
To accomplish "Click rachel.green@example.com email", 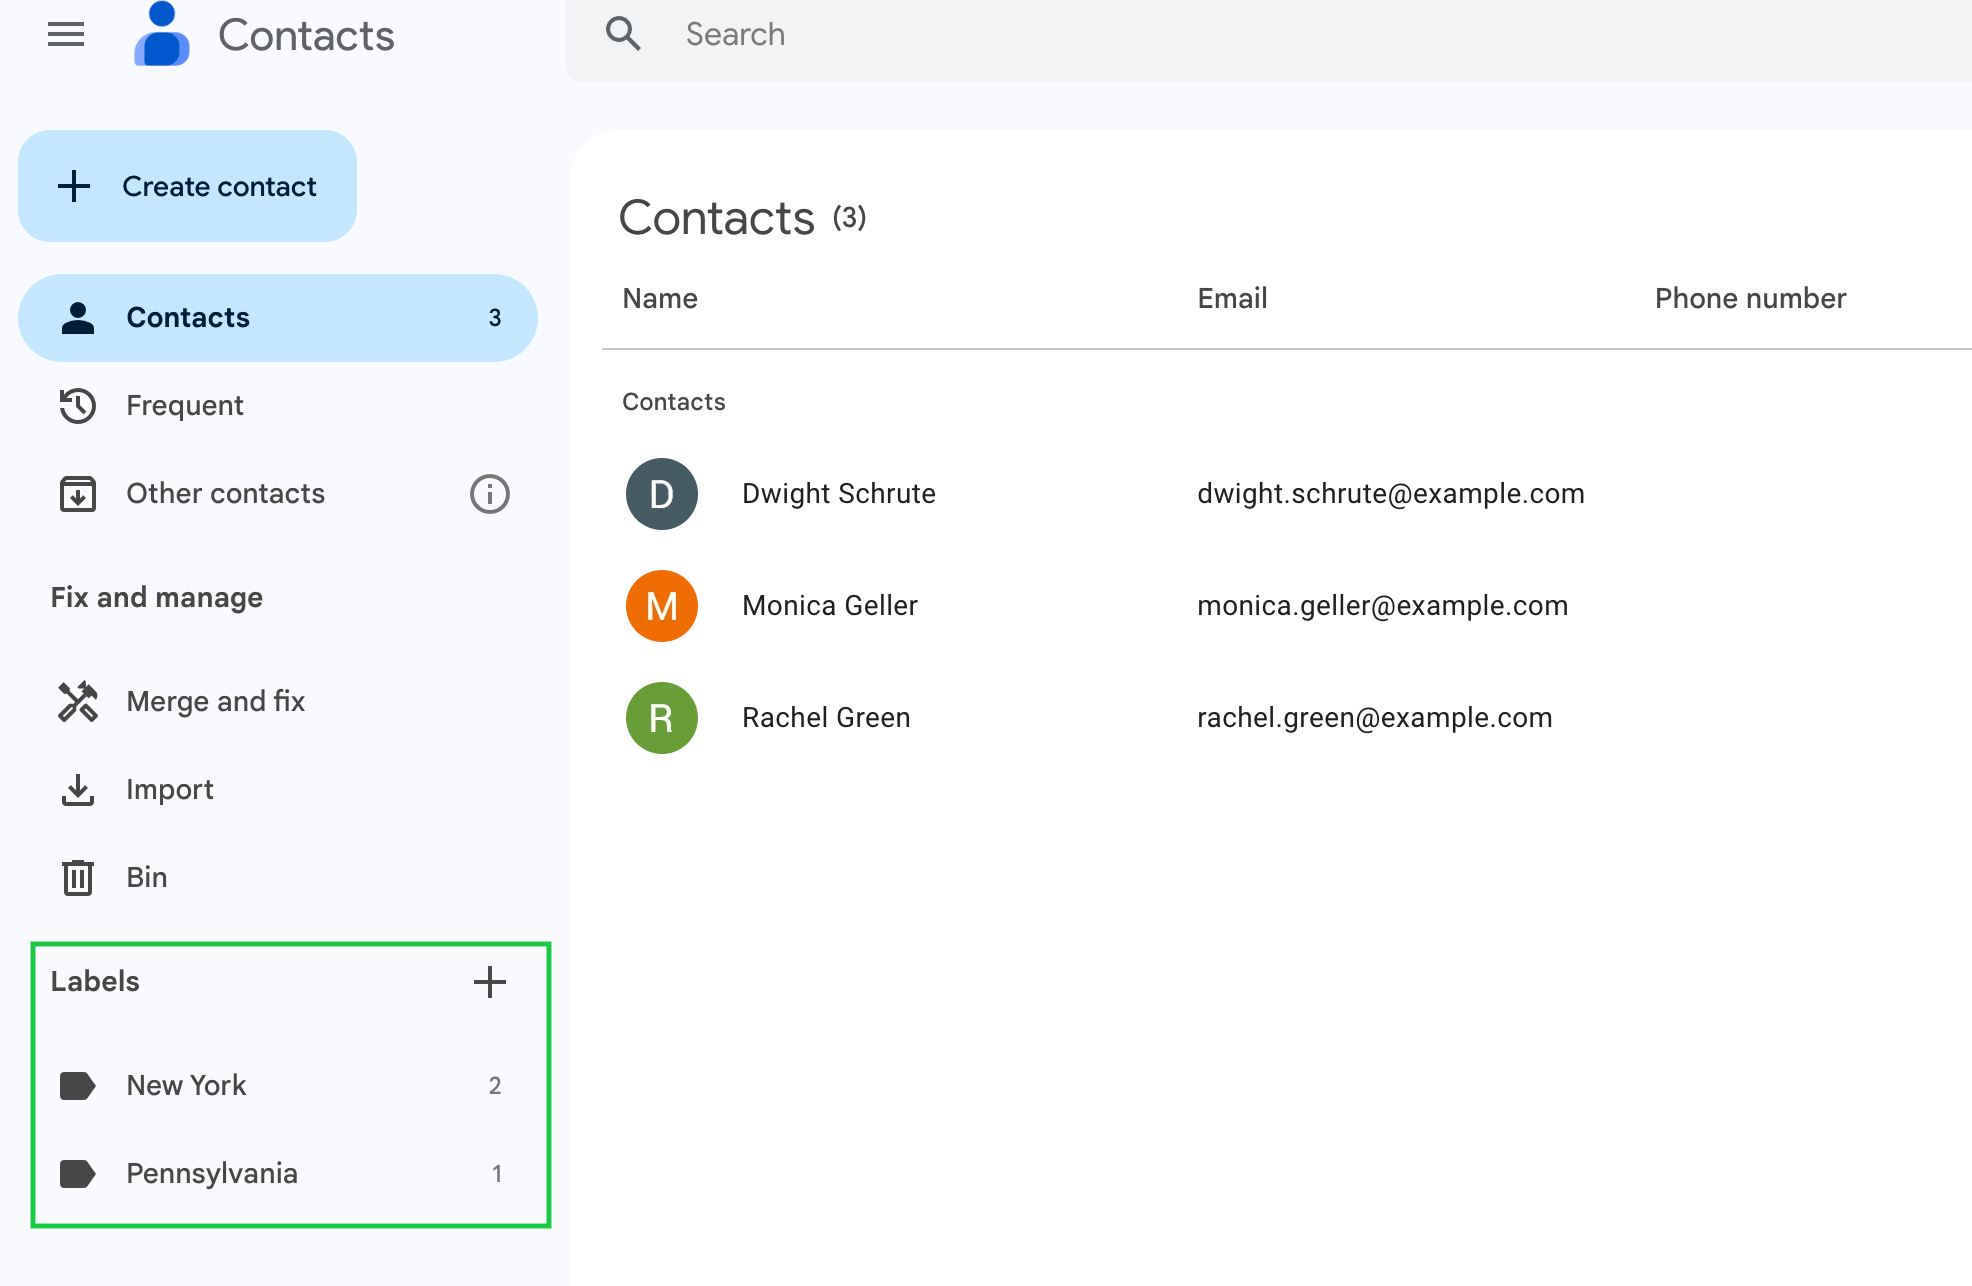I will [1375, 718].
